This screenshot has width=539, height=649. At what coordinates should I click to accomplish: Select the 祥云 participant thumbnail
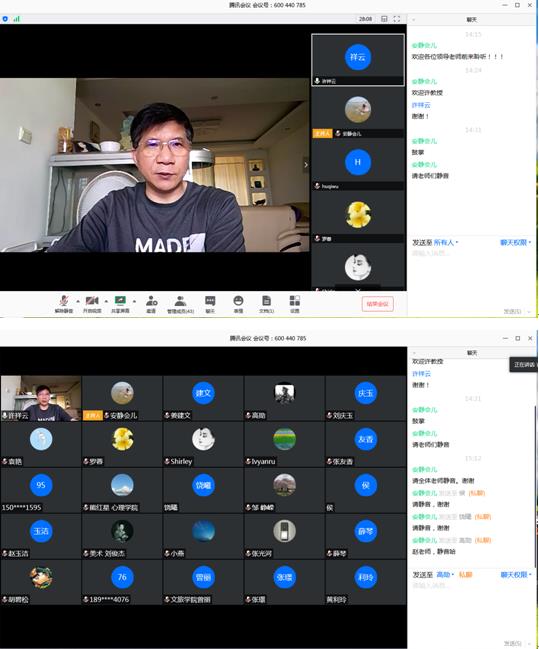(x=358, y=60)
